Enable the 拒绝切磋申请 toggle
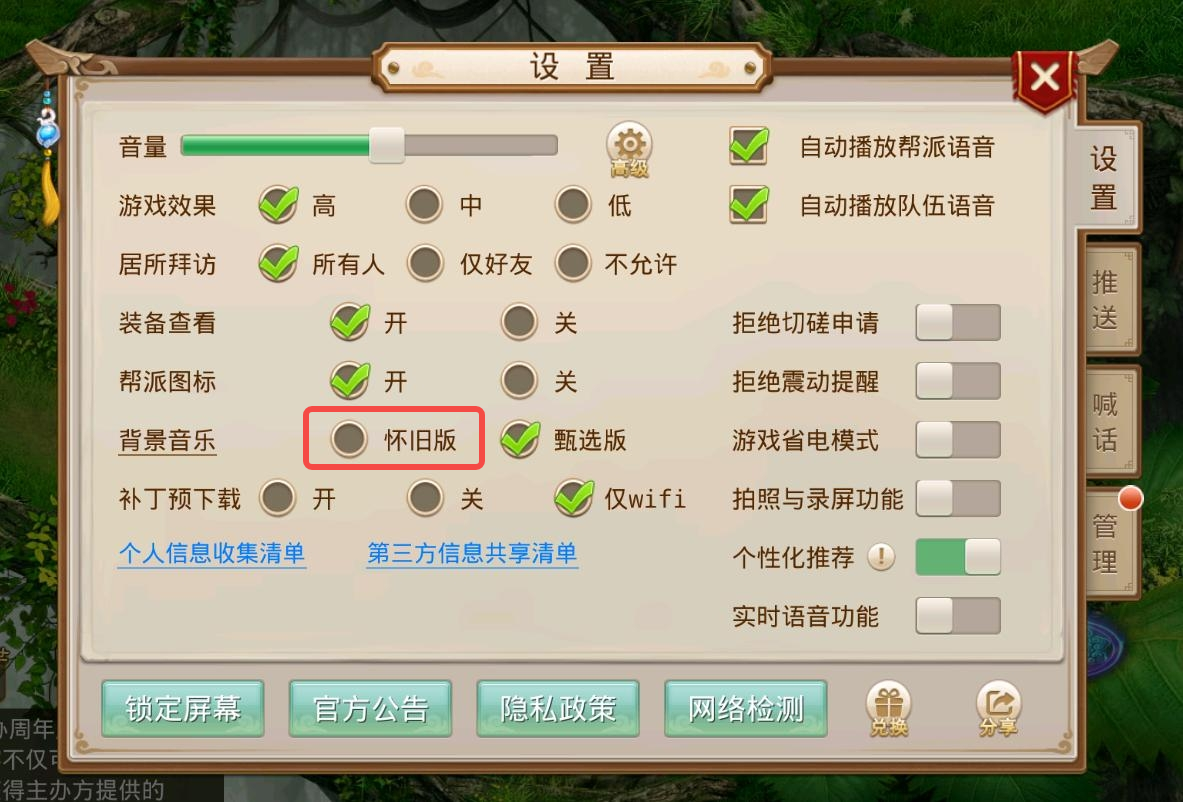Screen dimensions: 1183x802 pos(958,323)
